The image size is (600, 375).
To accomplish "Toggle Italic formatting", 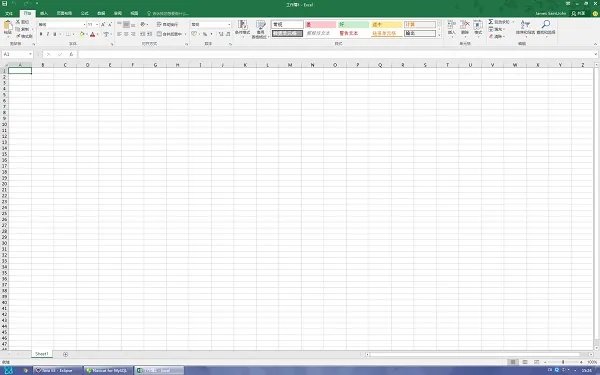I will [x=48, y=34].
